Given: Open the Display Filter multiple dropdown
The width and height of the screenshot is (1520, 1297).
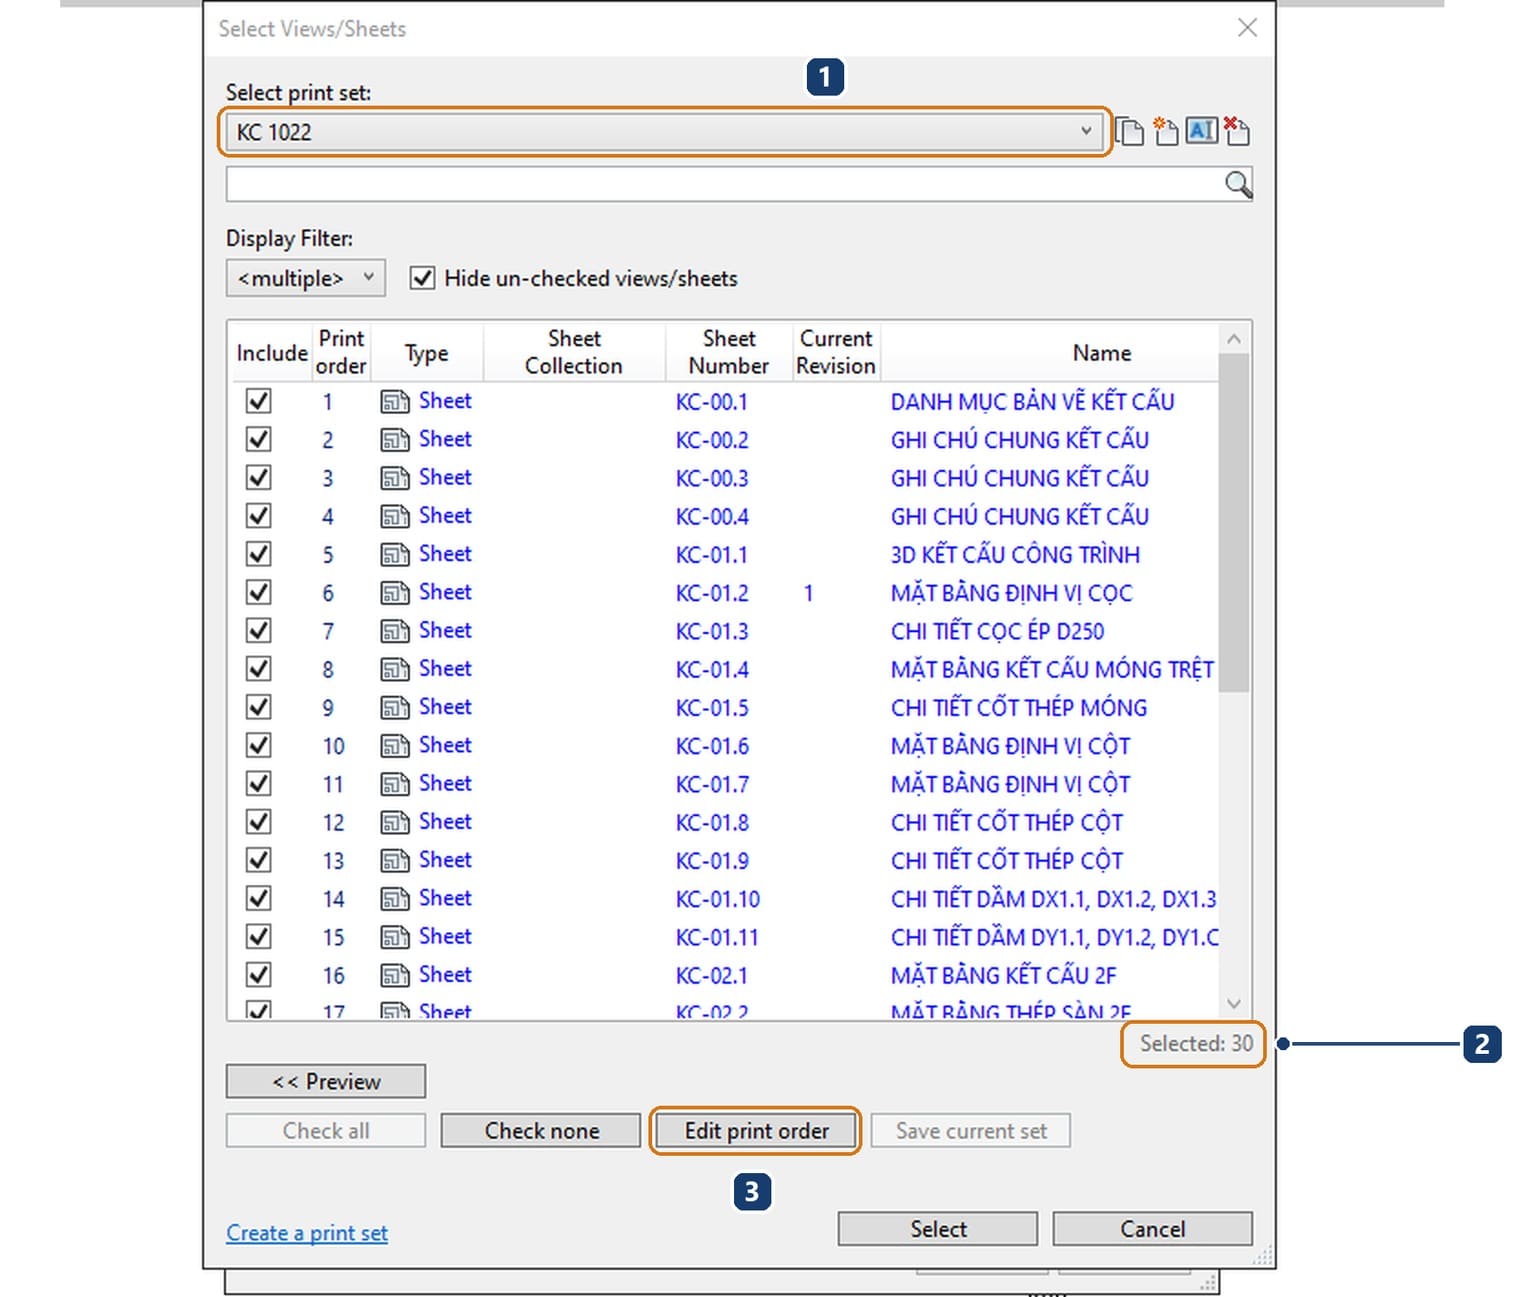Looking at the screenshot, I should click(305, 278).
